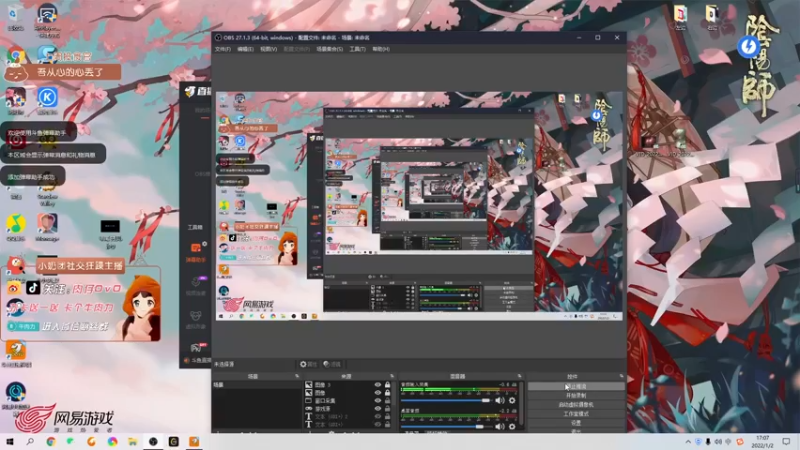Open OBS source 滤镜 filters button
Viewport: 800px width, 450px height.
(x=332, y=364)
